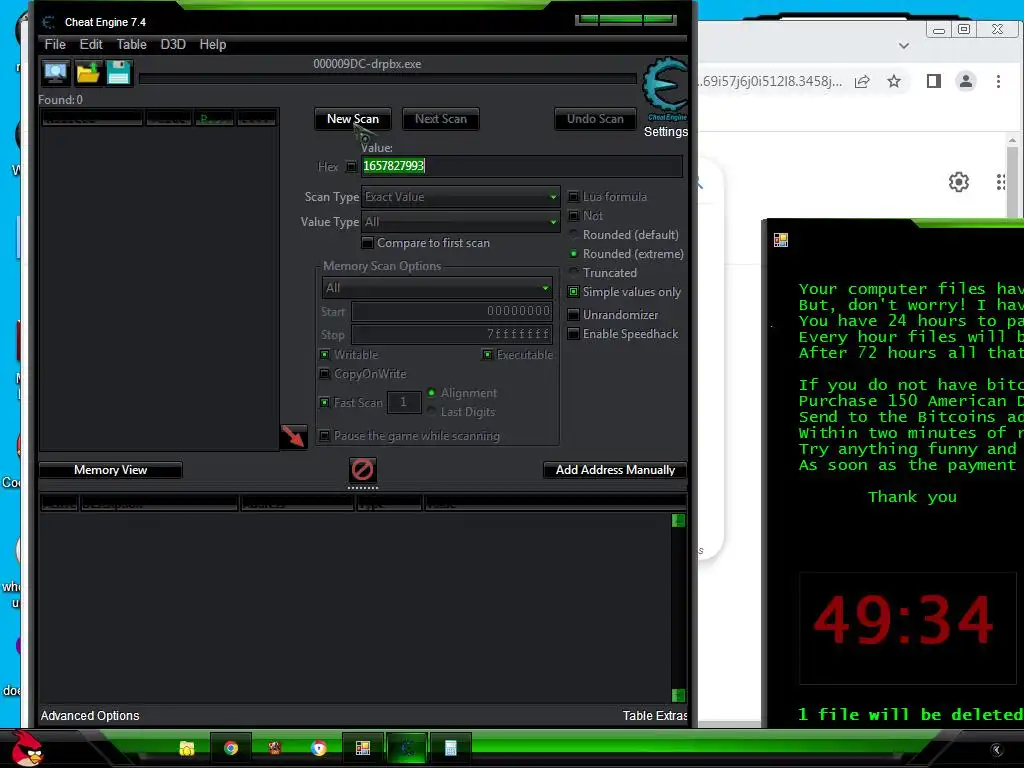
Task: Click the scan progress bar
Action: (x=387, y=79)
